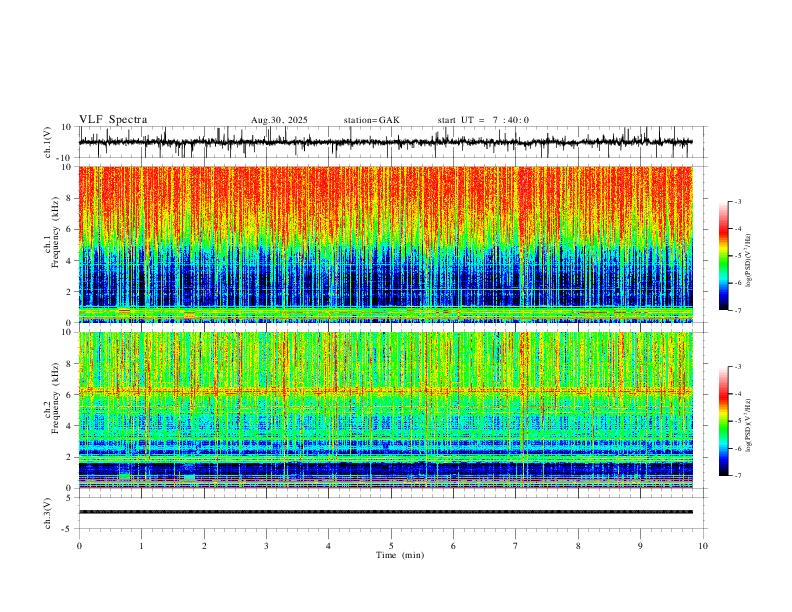Click time axis tick label "3"
Screen dimensions: 792x612
coord(266,546)
